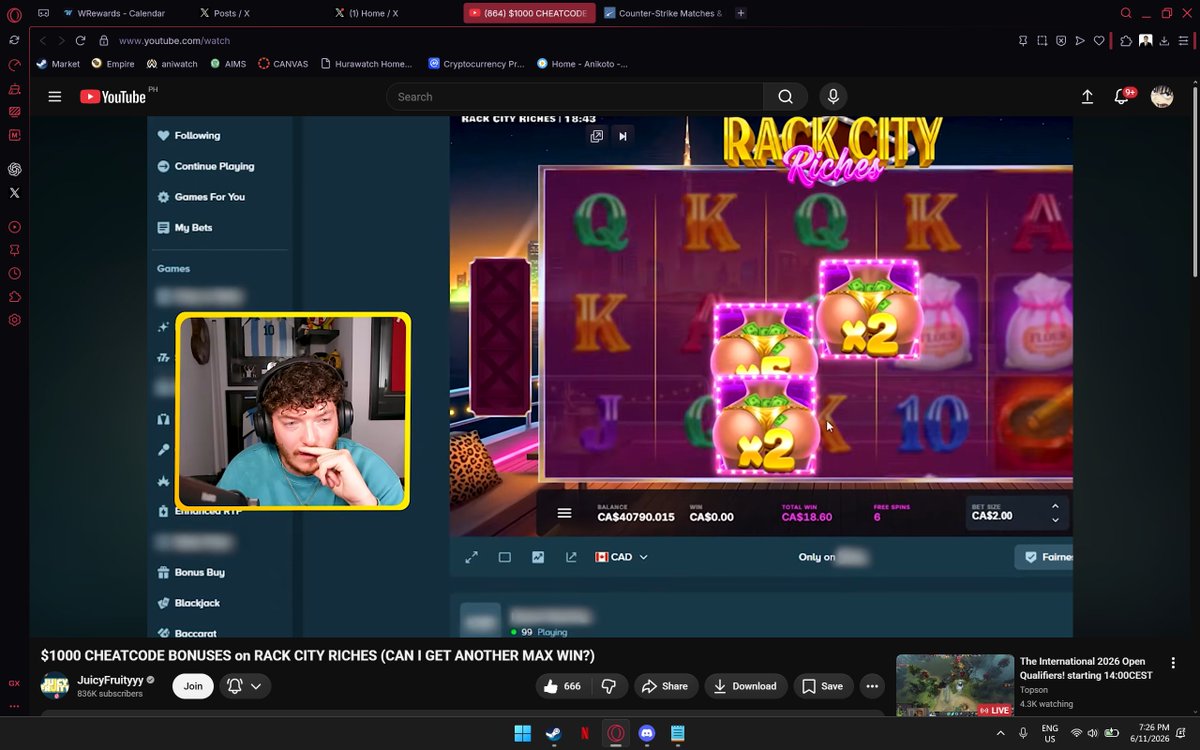Open the YouTube account avatar menu

tap(1161, 97)
